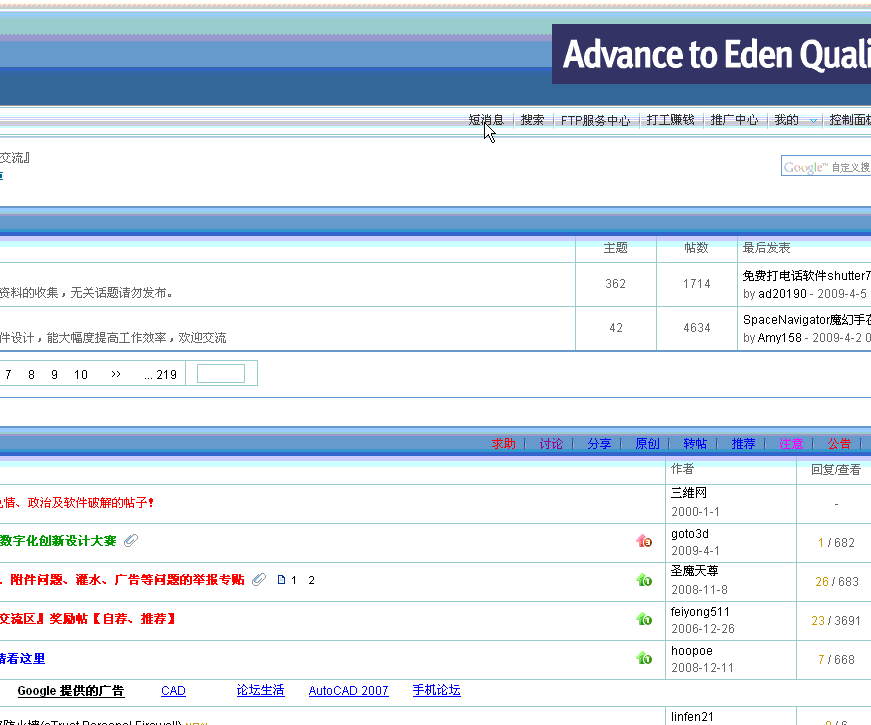Click reply count 1 in goto3d row
Screen dimensions: 871x725
click(x=821, y=542)
